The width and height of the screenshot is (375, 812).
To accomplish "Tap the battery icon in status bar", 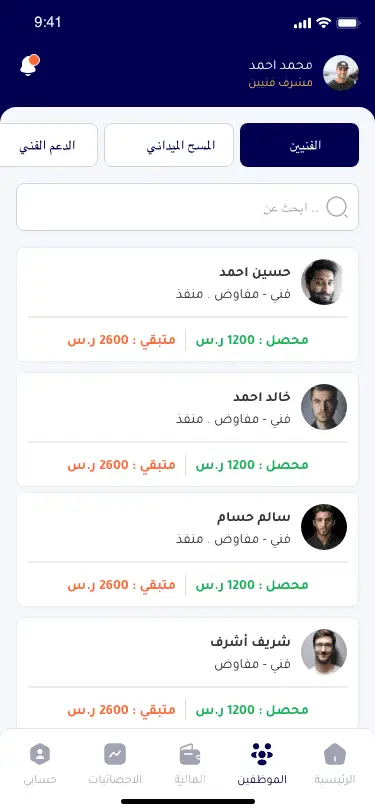I will click(x=348, y=23).
